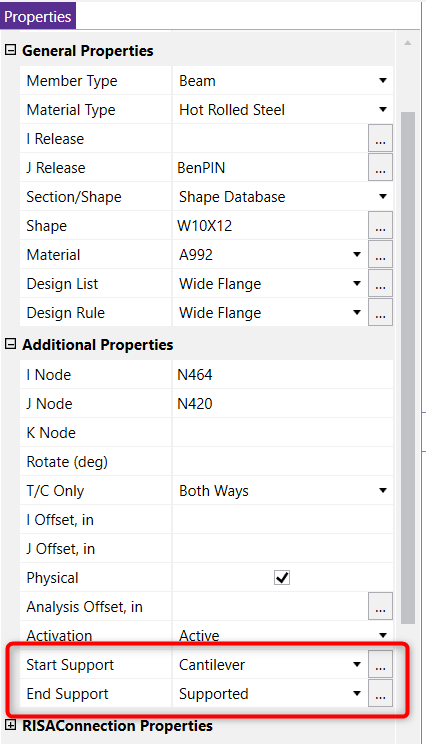Open the Member Type dropdown
The image size is (426, 744).
[383, 81]
